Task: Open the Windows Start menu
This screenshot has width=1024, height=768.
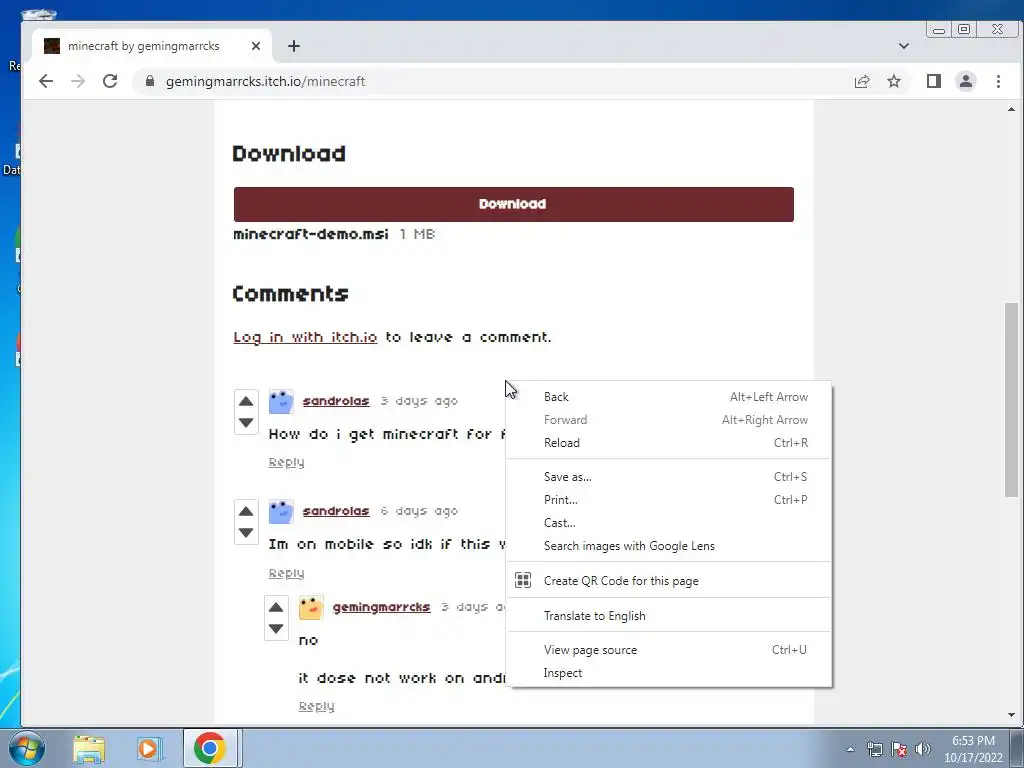Action: click(x=26, y=748)
